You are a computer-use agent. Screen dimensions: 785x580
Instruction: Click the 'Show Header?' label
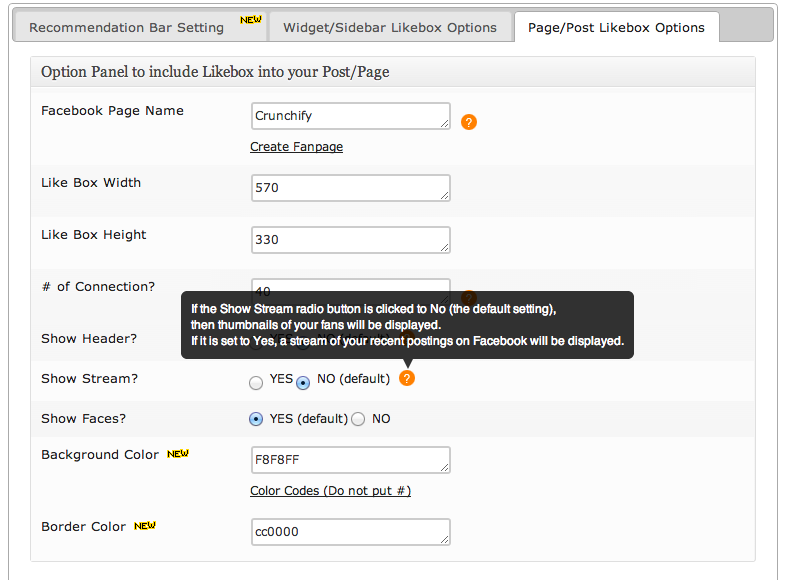89,339
